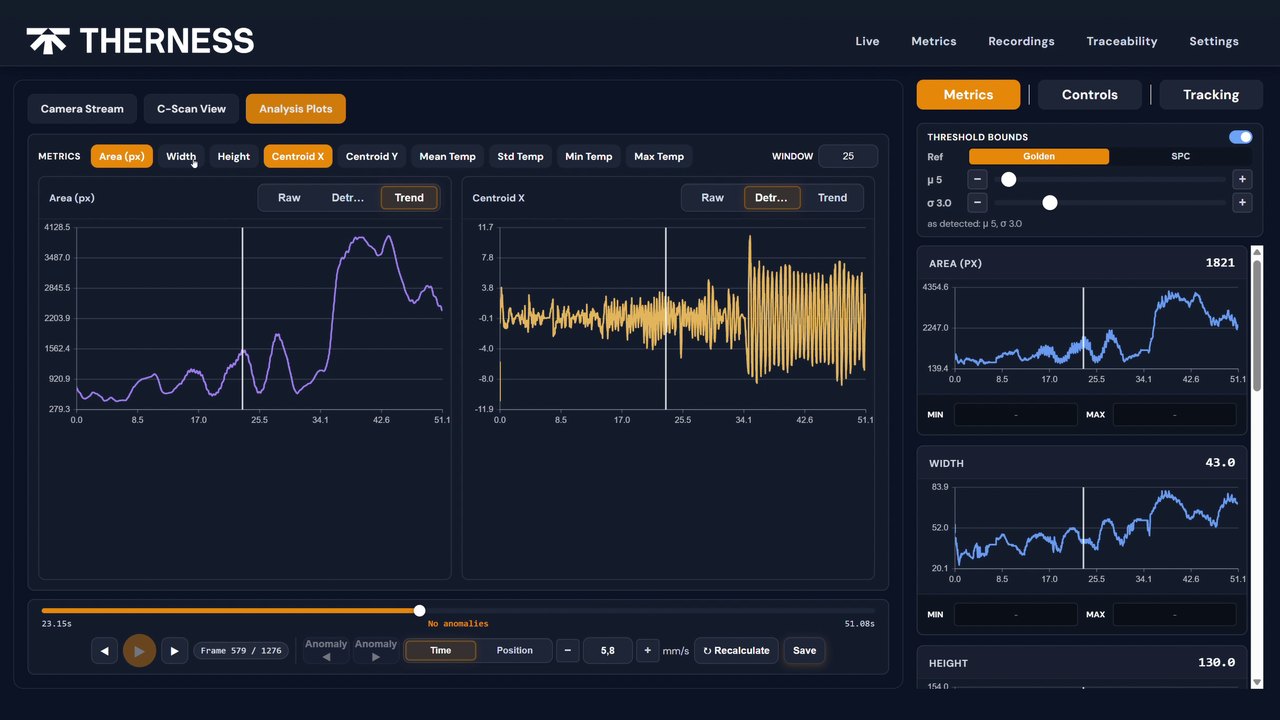Switch to Camera Stream tab
The height and width of the screenshot is (720, 1280).
pyautogui.click(x=82, y=109)
